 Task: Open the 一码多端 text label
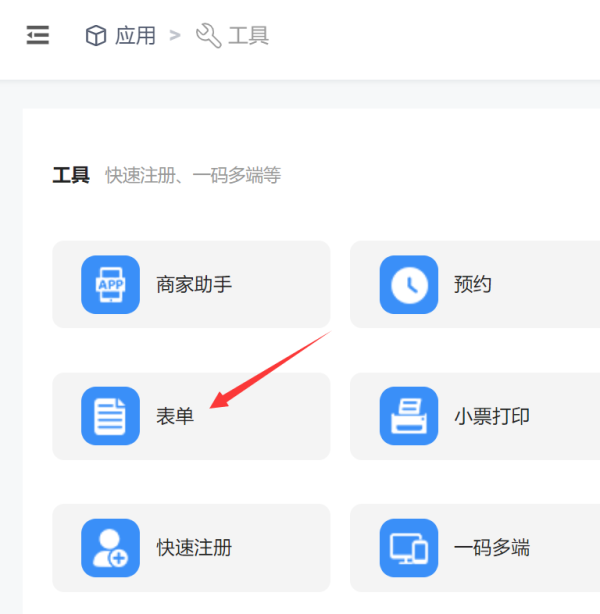(x=492, y=548)
